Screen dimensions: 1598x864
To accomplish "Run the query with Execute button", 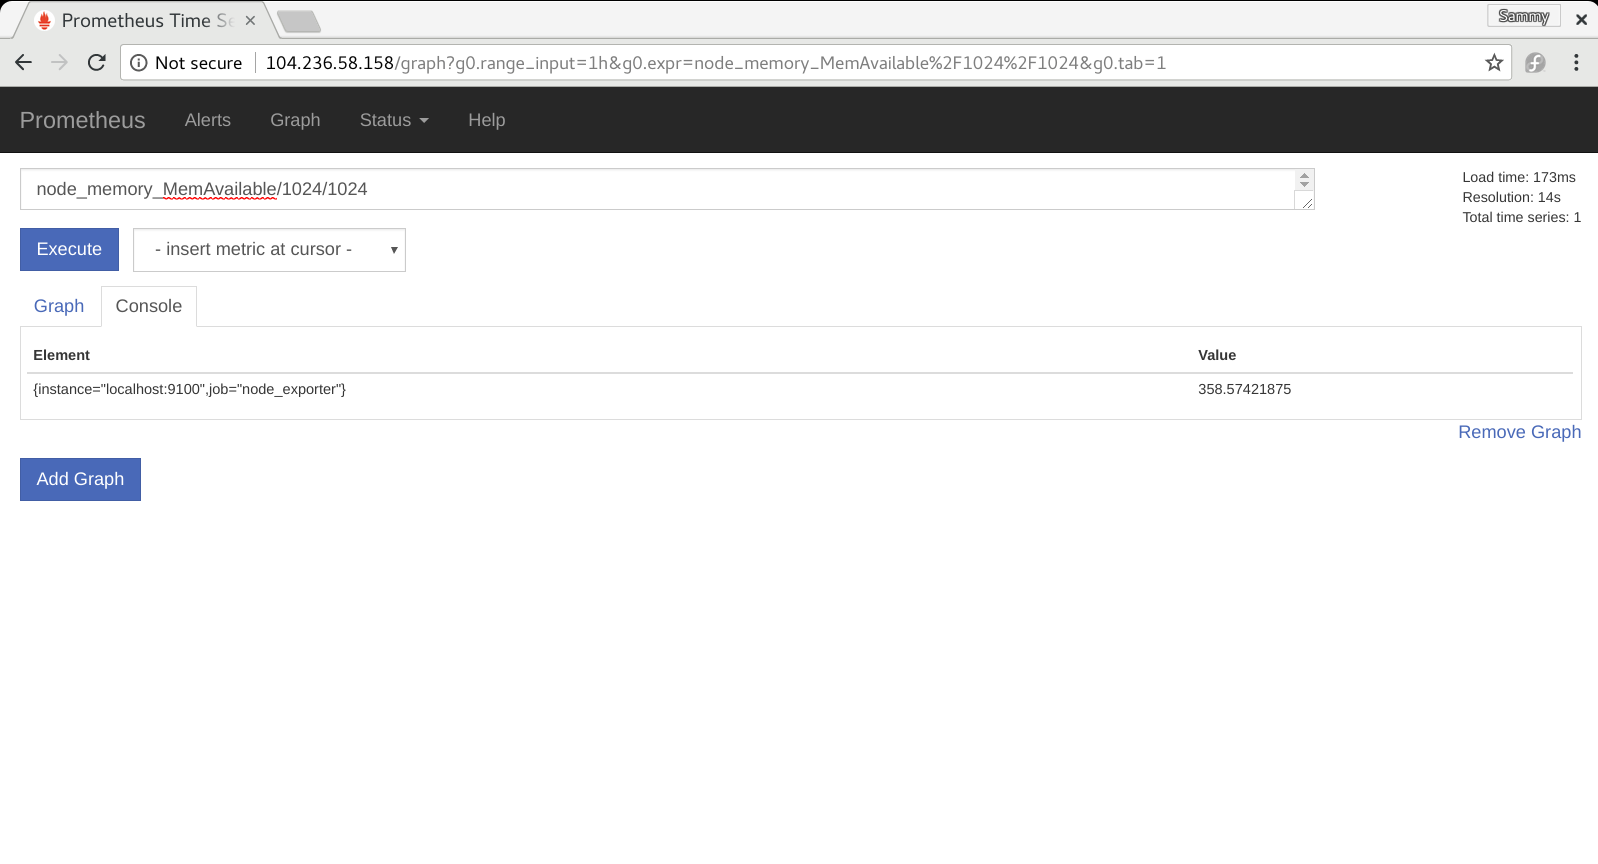I will [69, 249].
